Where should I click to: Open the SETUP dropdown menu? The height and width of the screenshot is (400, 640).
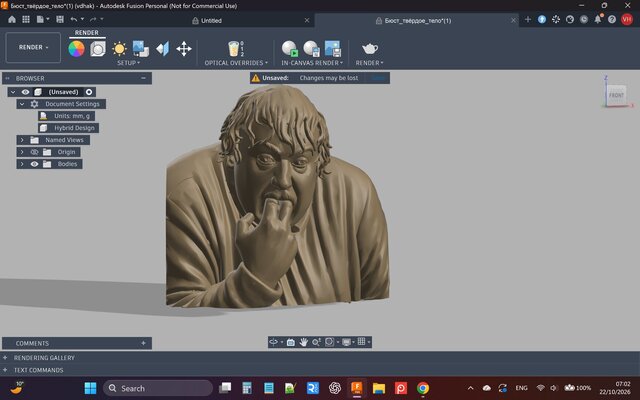coord(129,63)
